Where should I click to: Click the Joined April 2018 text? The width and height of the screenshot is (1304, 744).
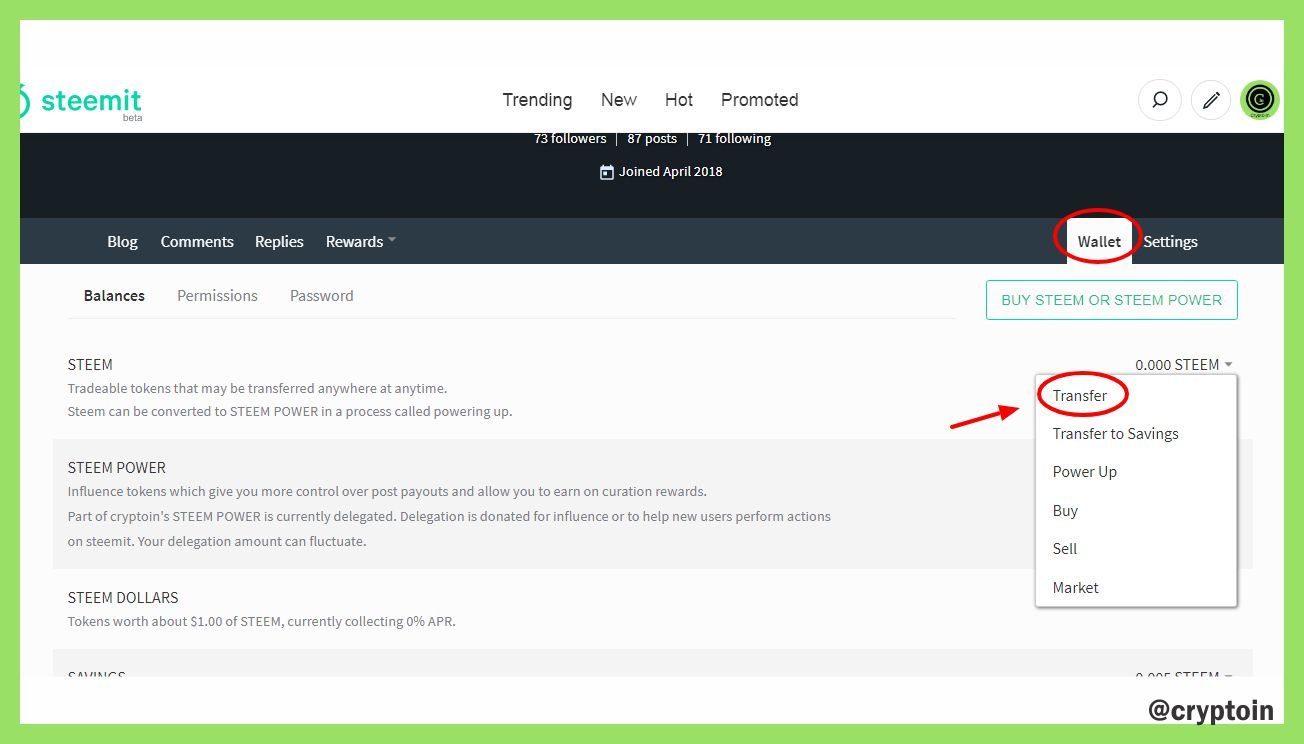(x=670, y=171)
